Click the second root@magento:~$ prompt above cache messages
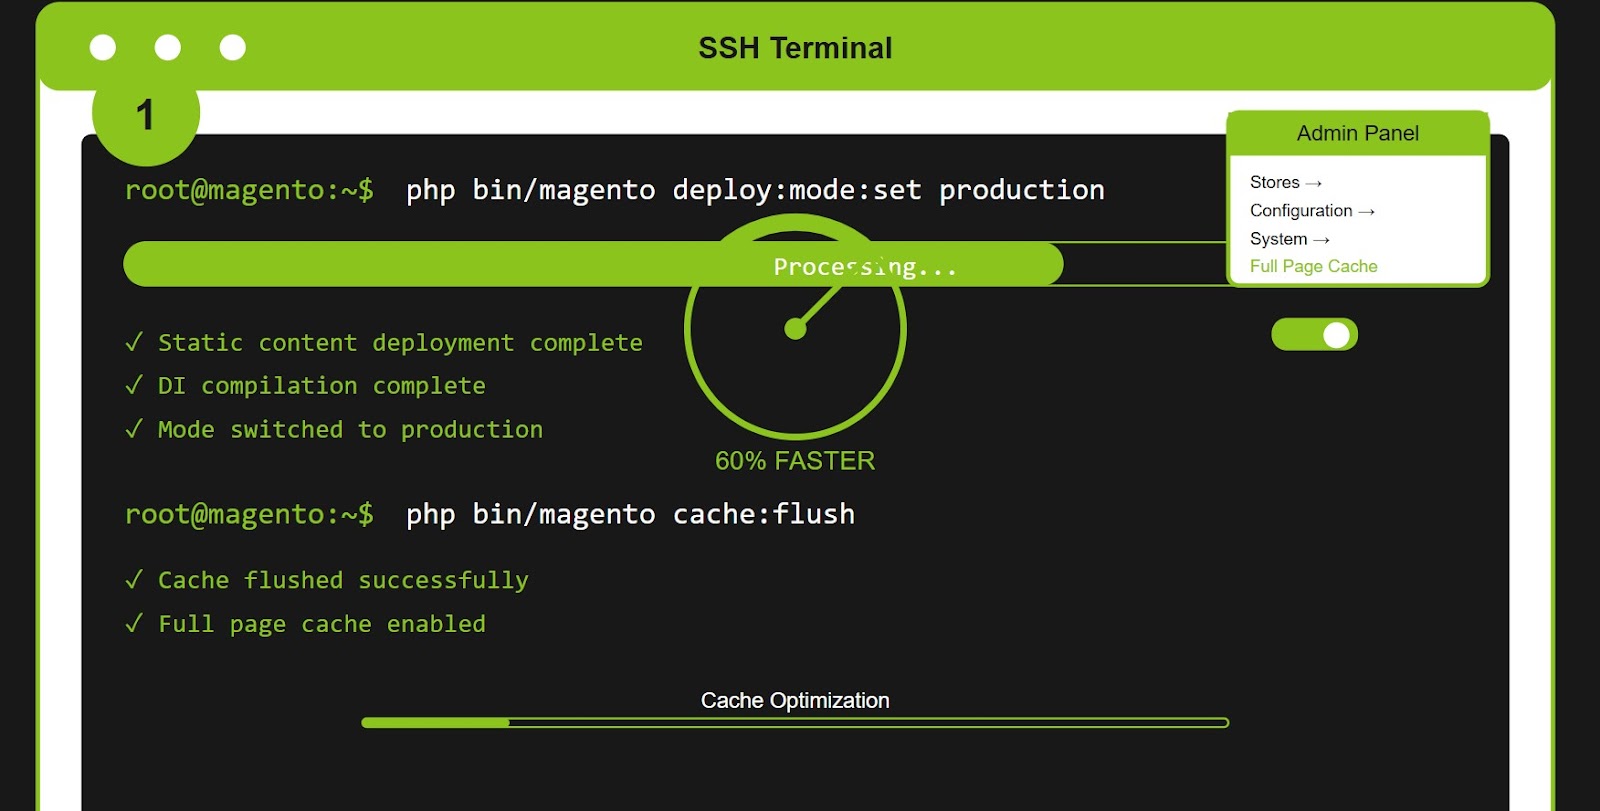This screenshot has width=1600, height=811. click(x=249, y=514)
